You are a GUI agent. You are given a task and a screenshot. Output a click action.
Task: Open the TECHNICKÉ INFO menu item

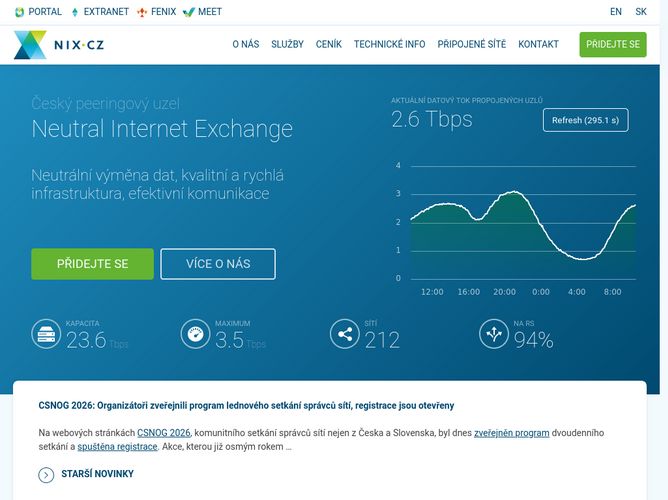click(x=389, y=44)
